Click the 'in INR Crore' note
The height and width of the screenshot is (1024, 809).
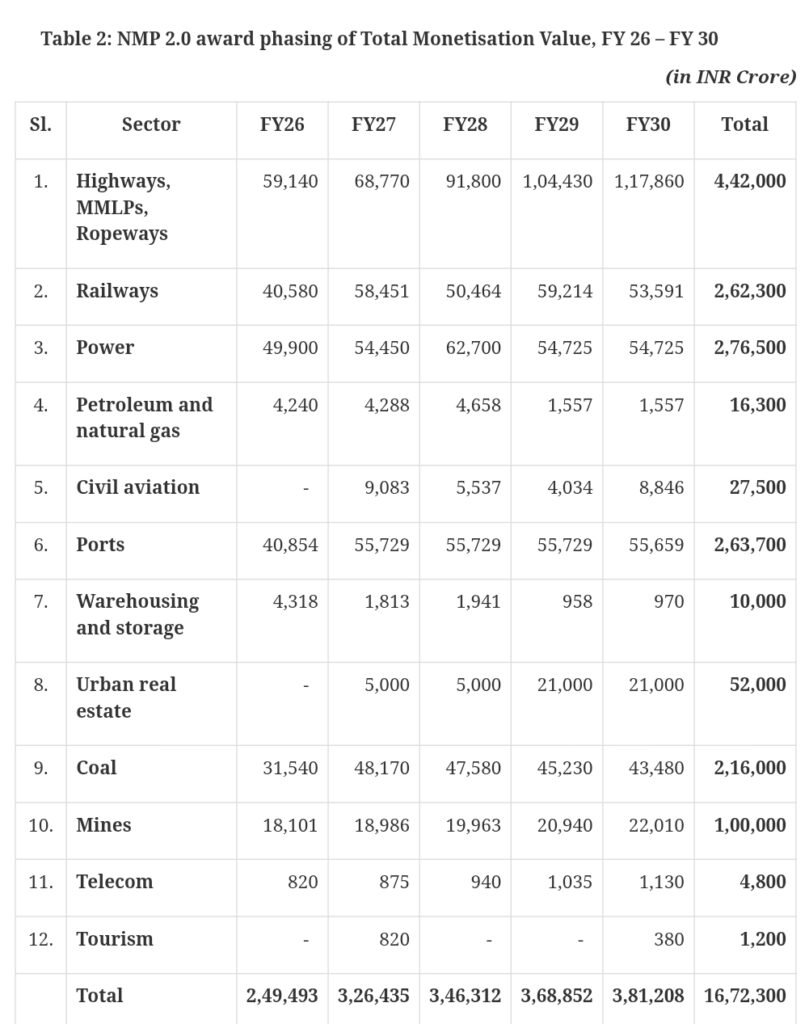[x=731, y=77]
